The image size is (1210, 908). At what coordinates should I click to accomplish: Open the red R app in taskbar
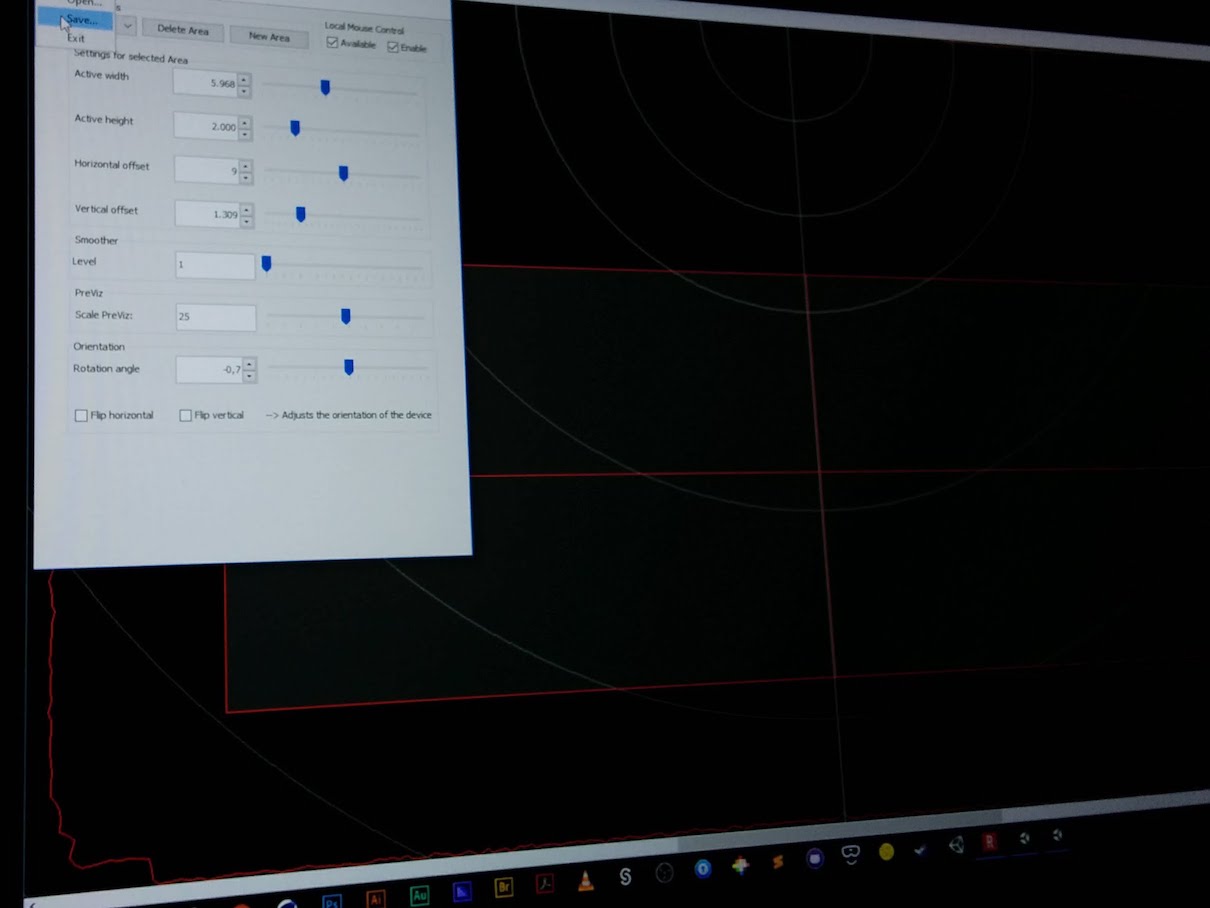pos(990,842)
